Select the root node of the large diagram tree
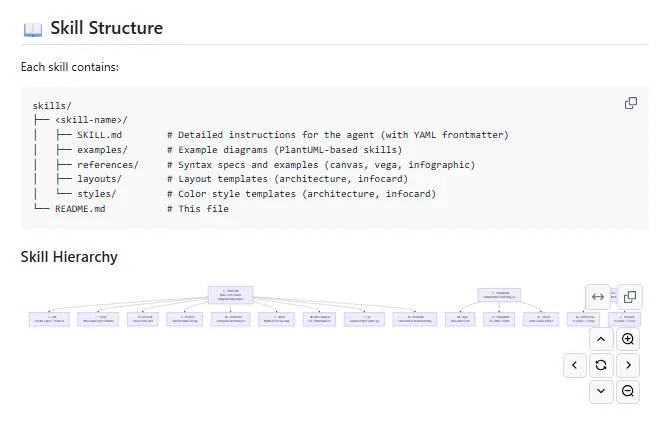The width and height of the screenshot is (667, 430). pos(231,294)
